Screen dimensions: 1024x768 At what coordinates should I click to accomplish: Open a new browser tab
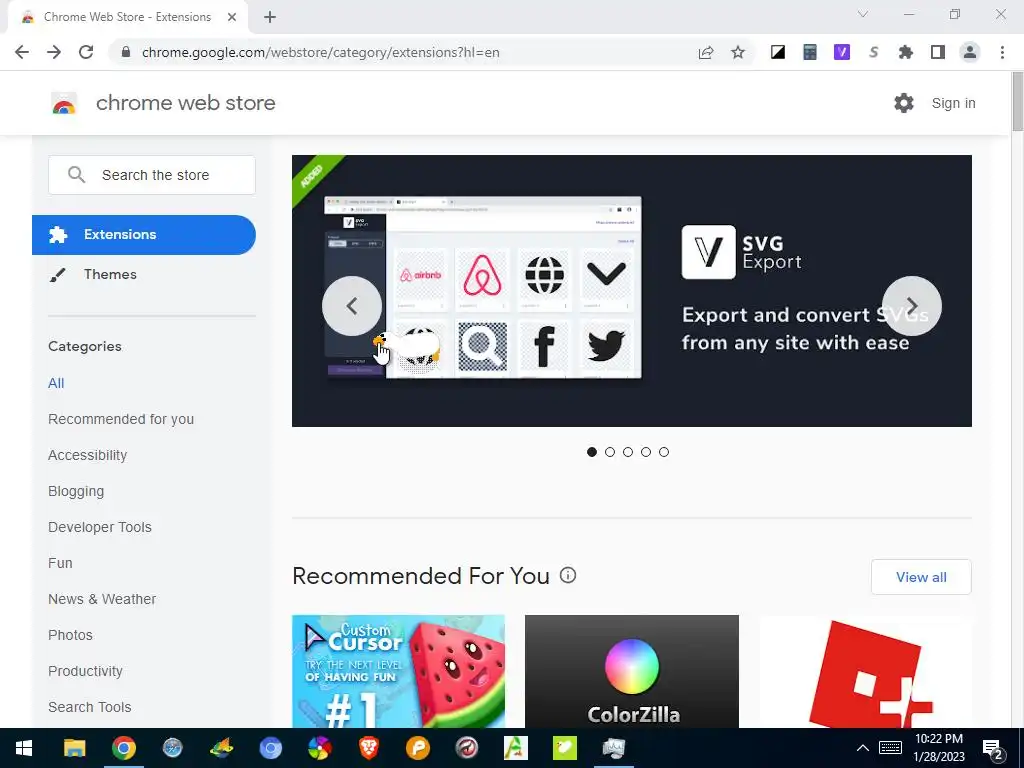pyautogui.click(x=270, y=17)
